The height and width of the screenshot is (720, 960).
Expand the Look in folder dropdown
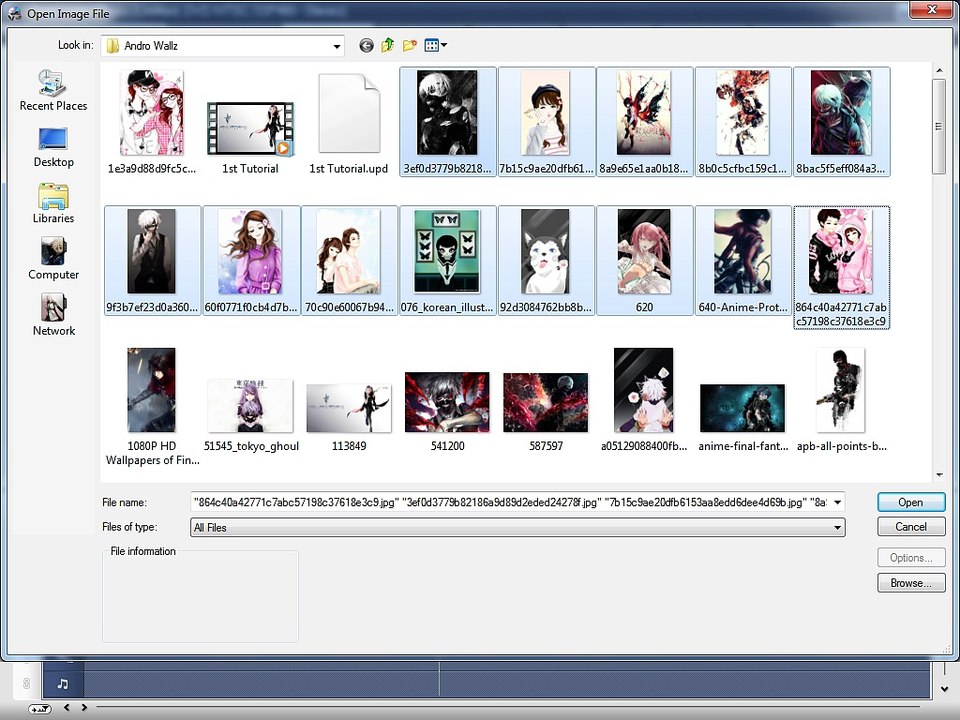point(336,47)
